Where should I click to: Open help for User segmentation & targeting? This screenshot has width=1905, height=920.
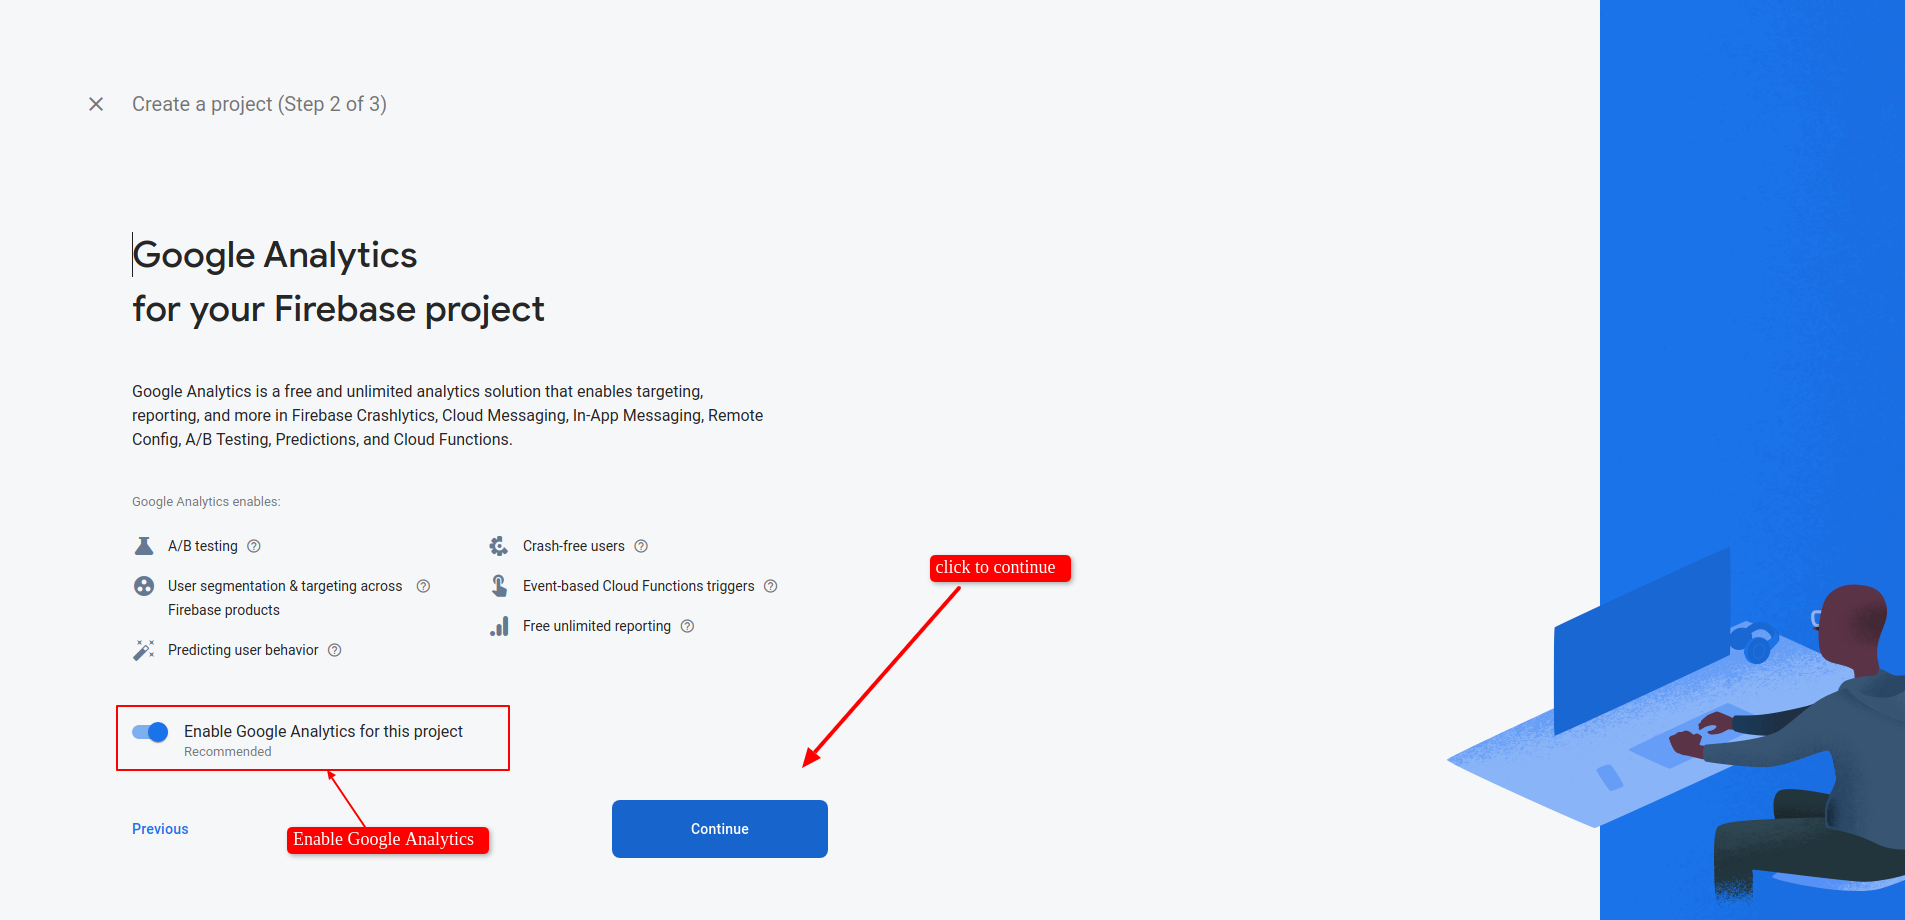(423, 586)
